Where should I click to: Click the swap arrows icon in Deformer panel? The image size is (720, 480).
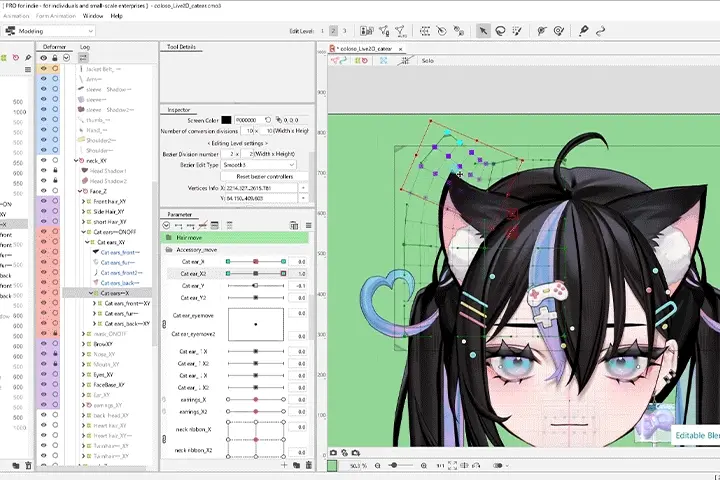pos(83,58)
